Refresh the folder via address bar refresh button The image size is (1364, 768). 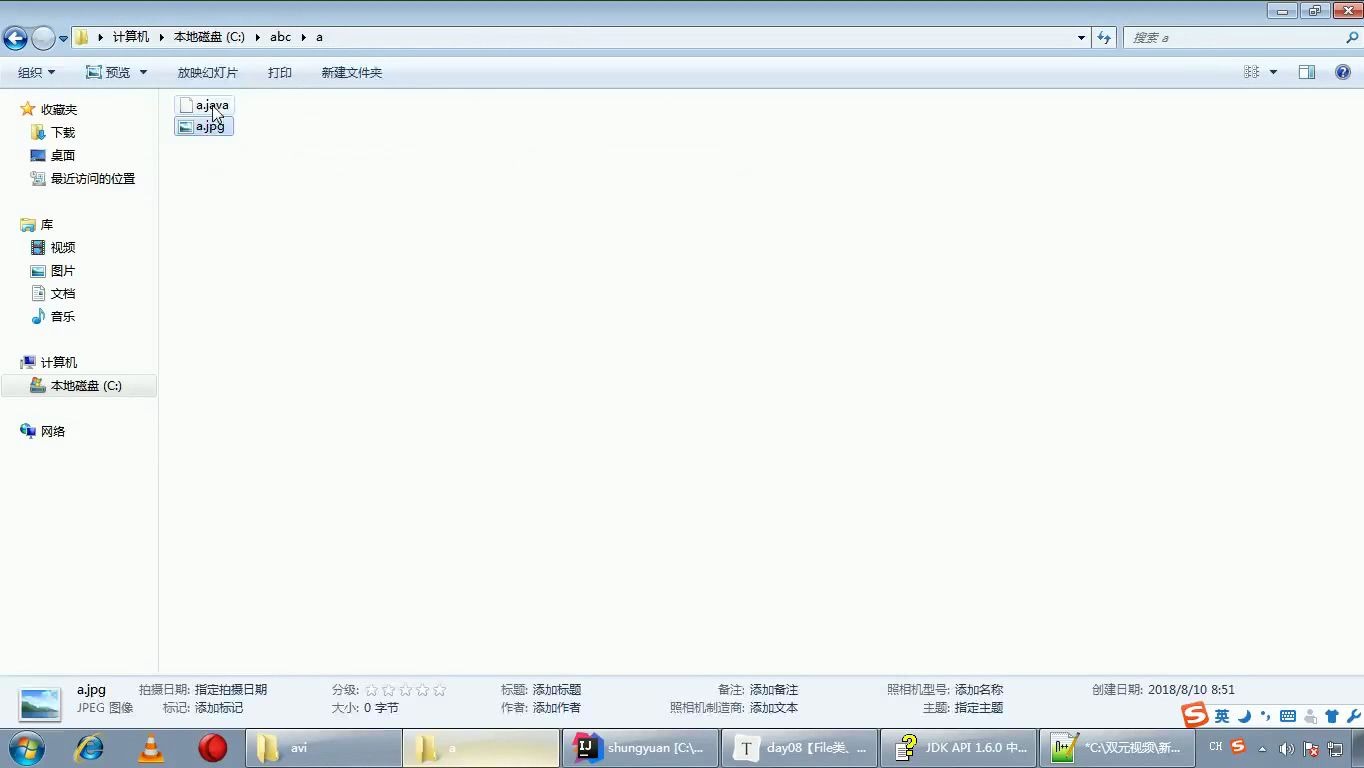point(1104,37)
